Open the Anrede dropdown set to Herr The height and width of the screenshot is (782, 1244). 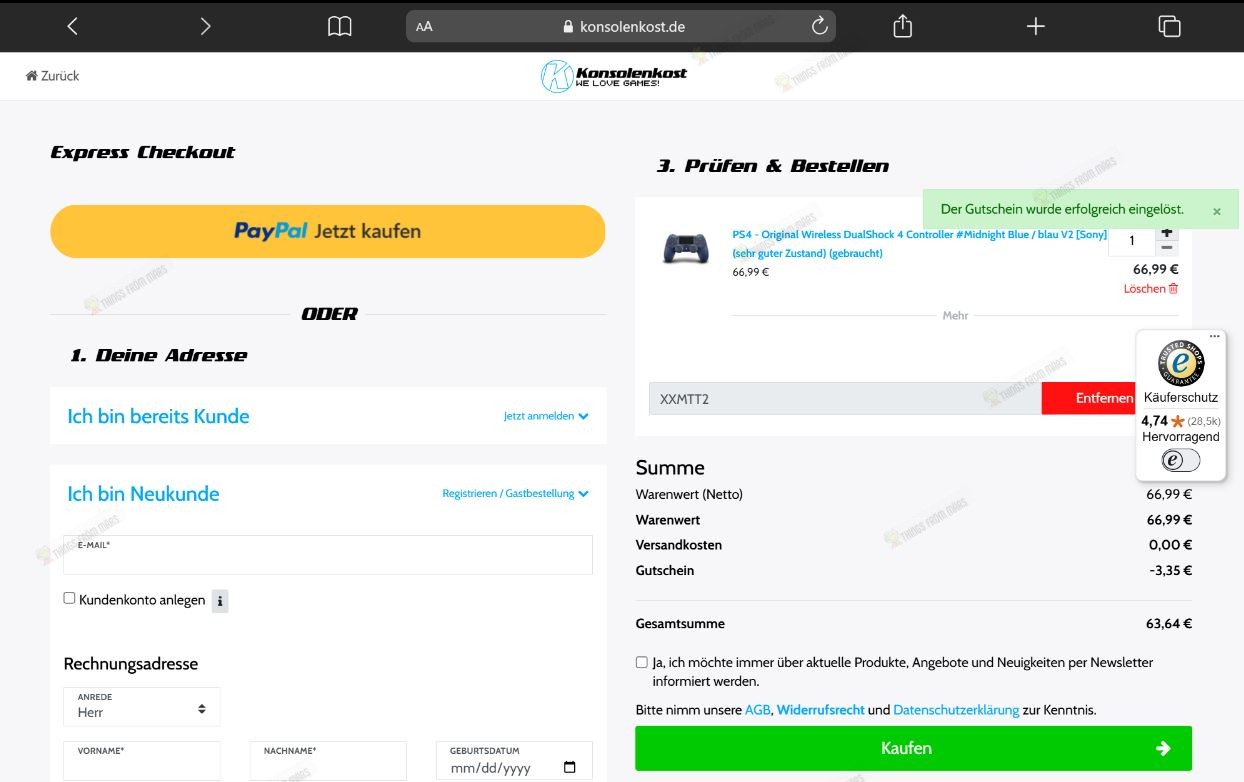pos(142,706)
